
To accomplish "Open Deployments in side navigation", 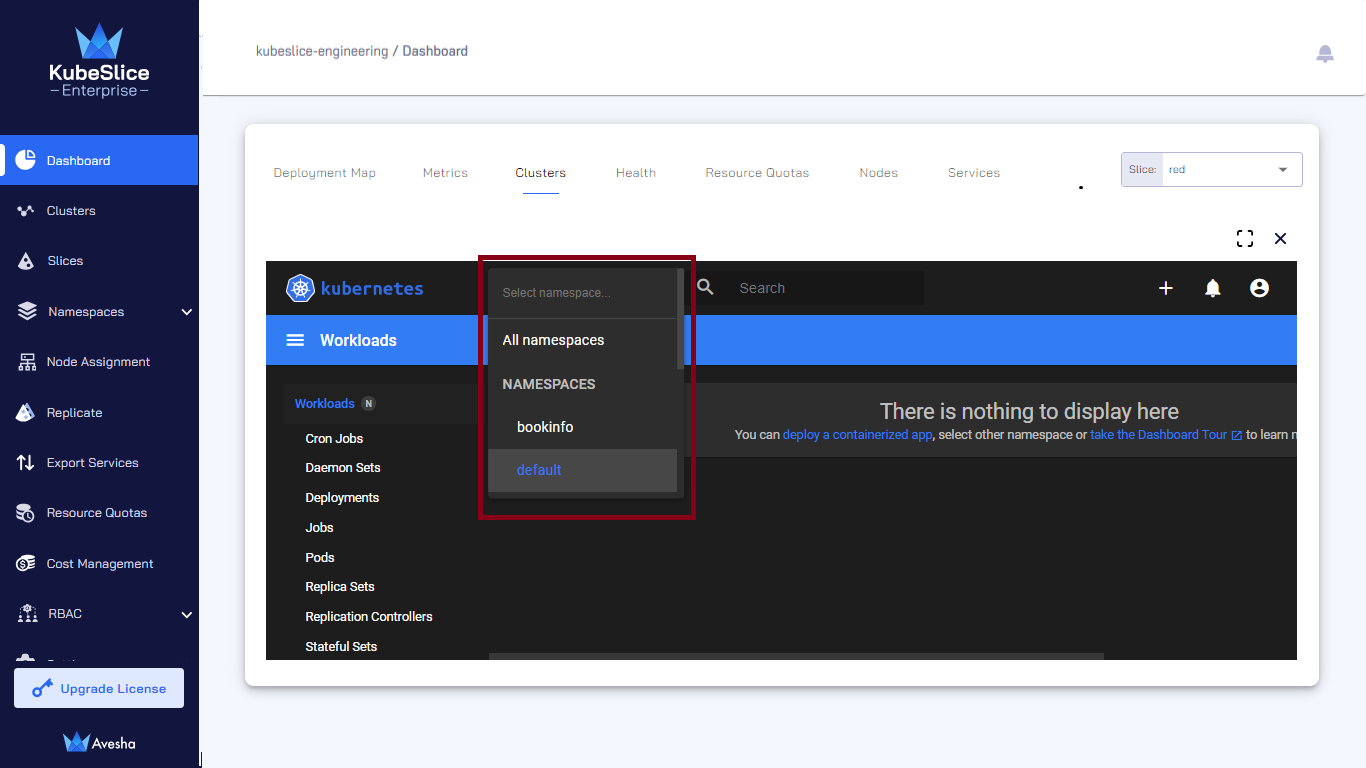I will [x=342, y=498].
